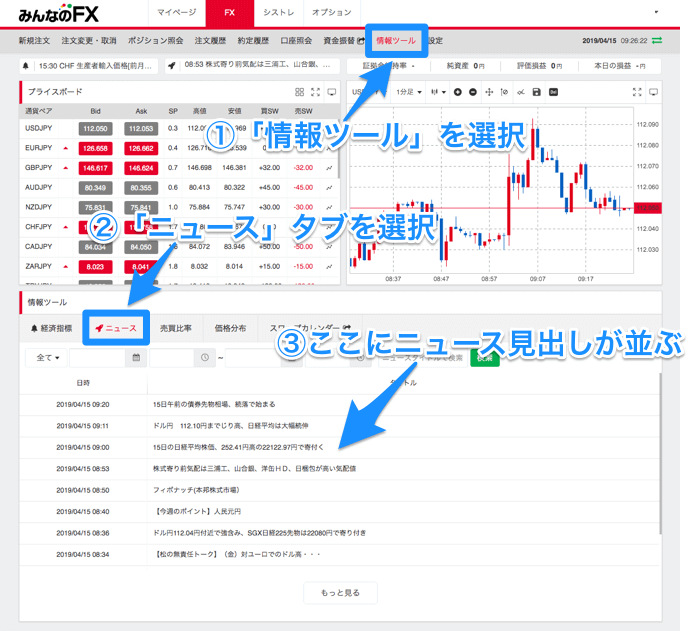696x631 pixels.
Task: Click the 15:30 CHF 生産者輸入価格 ticker text
Action: [95, 66]
